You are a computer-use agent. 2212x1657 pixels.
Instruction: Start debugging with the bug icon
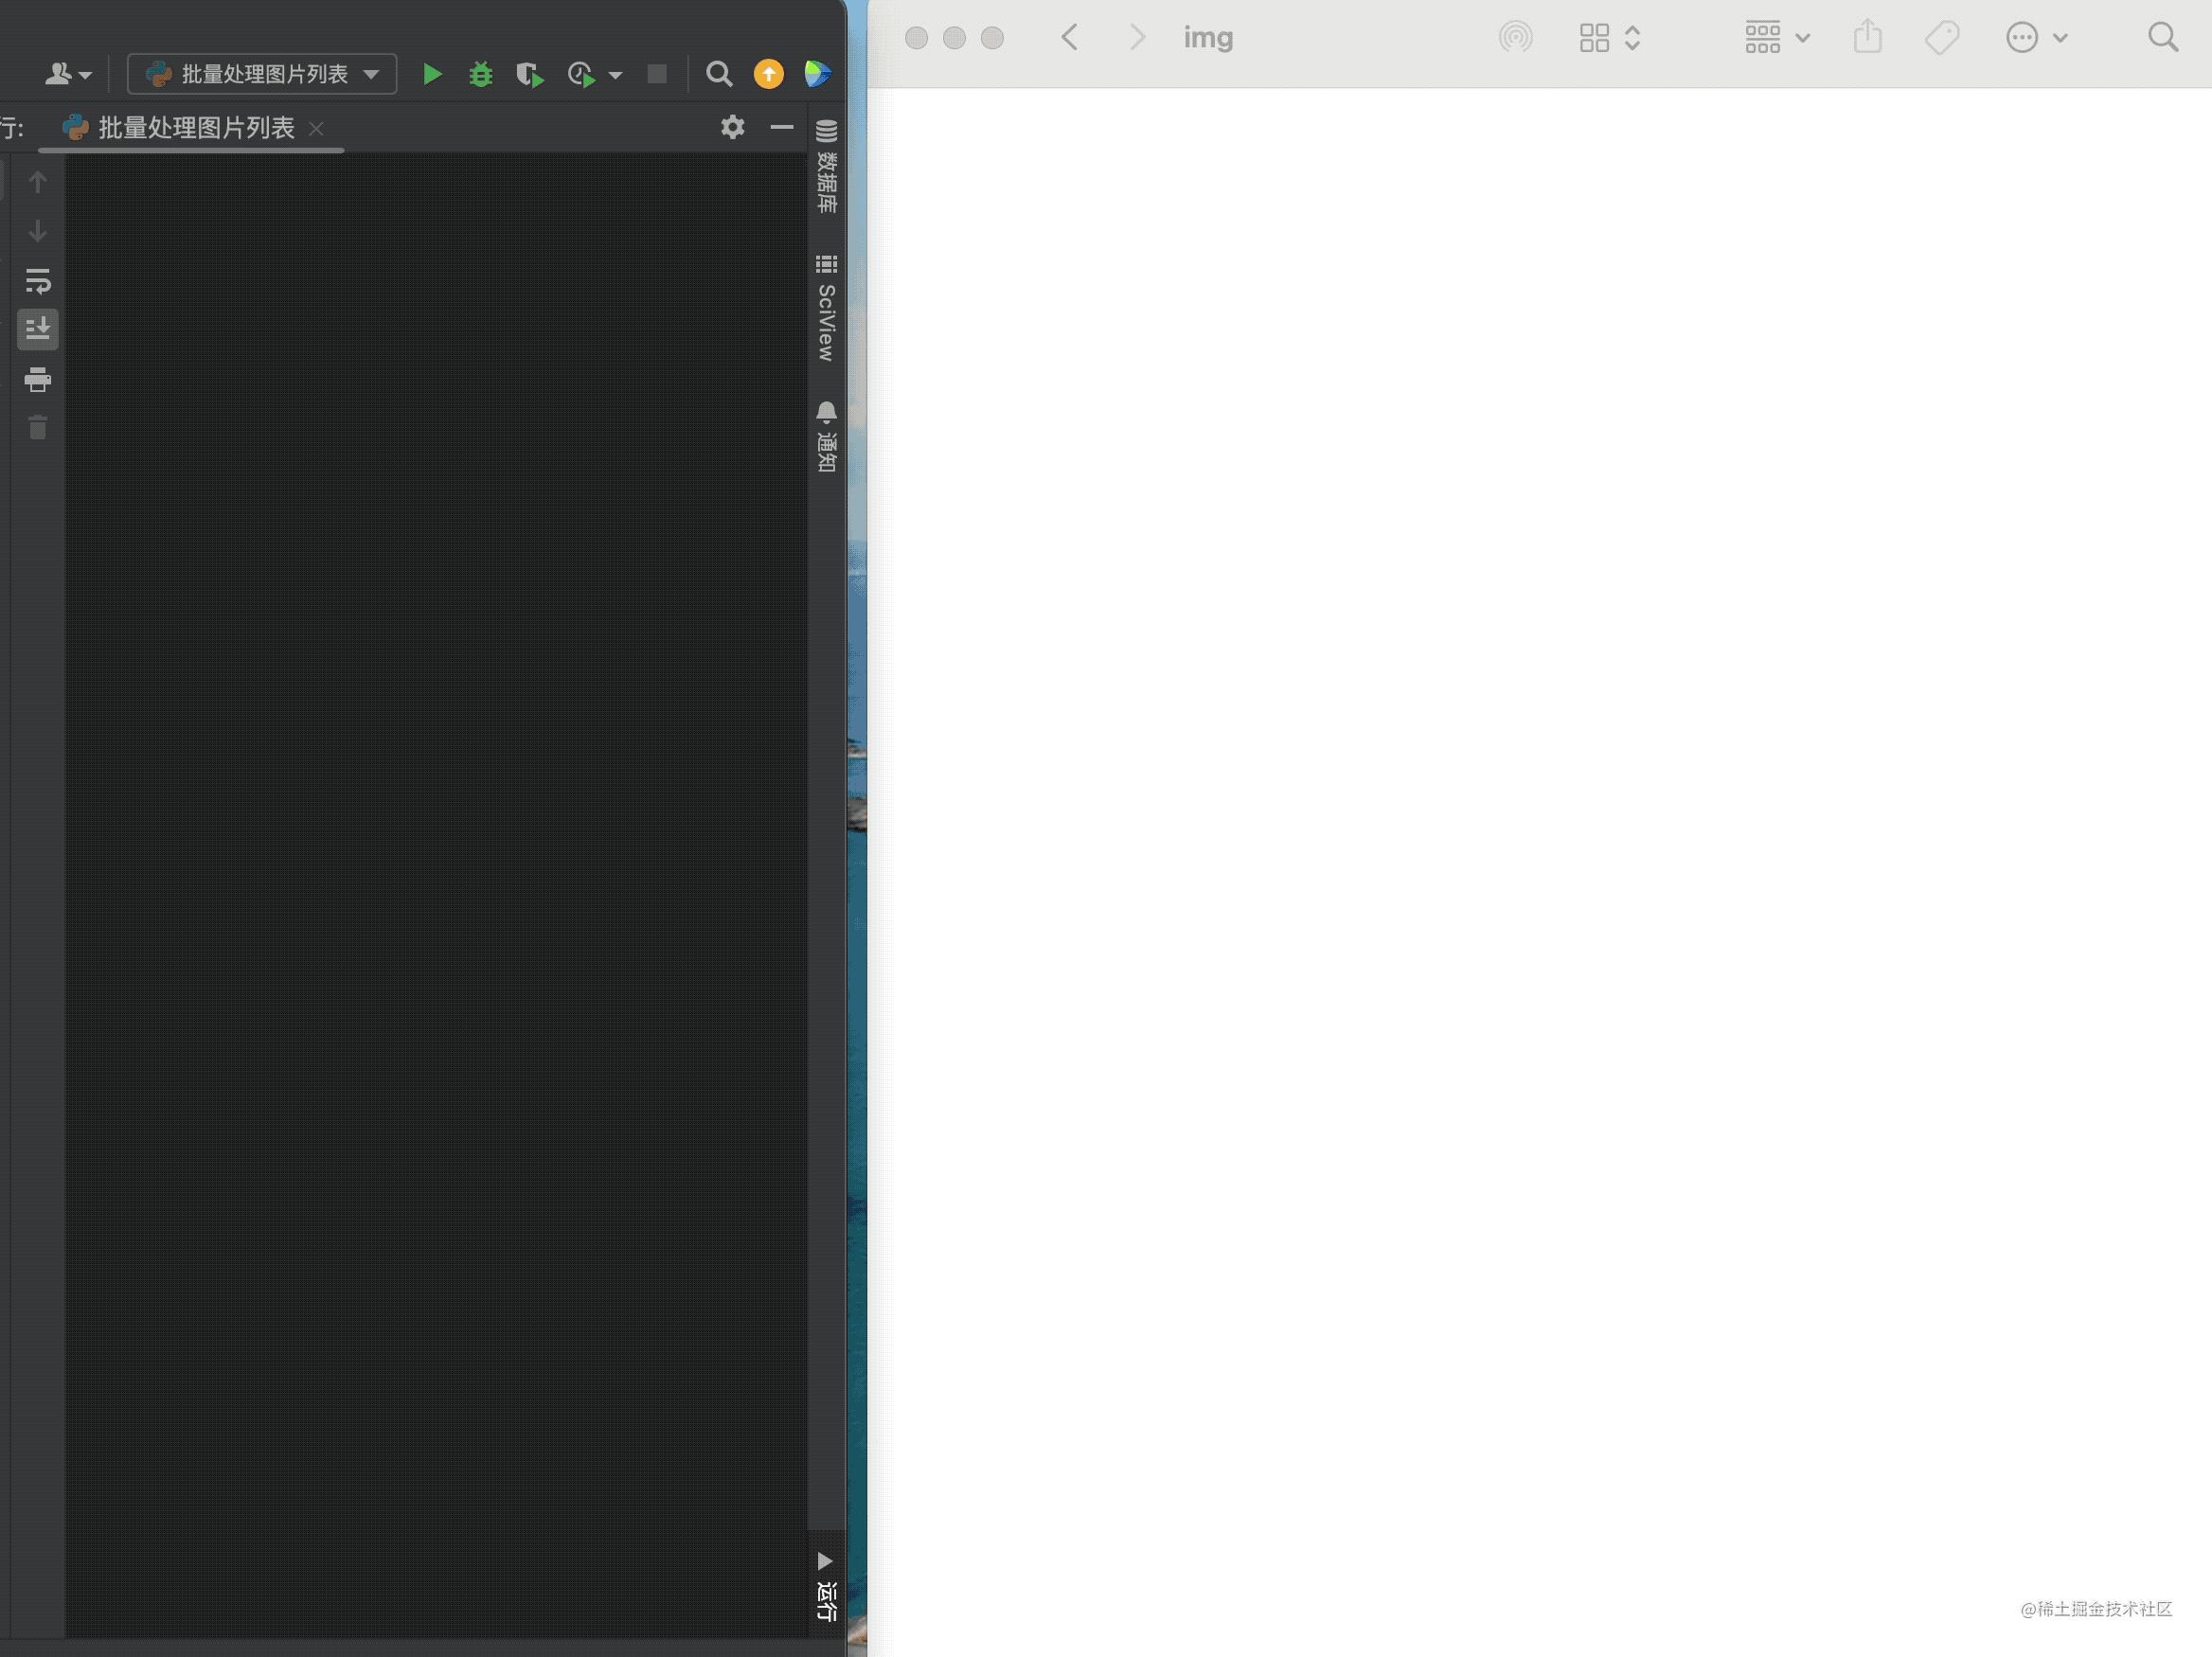point(481,74)
